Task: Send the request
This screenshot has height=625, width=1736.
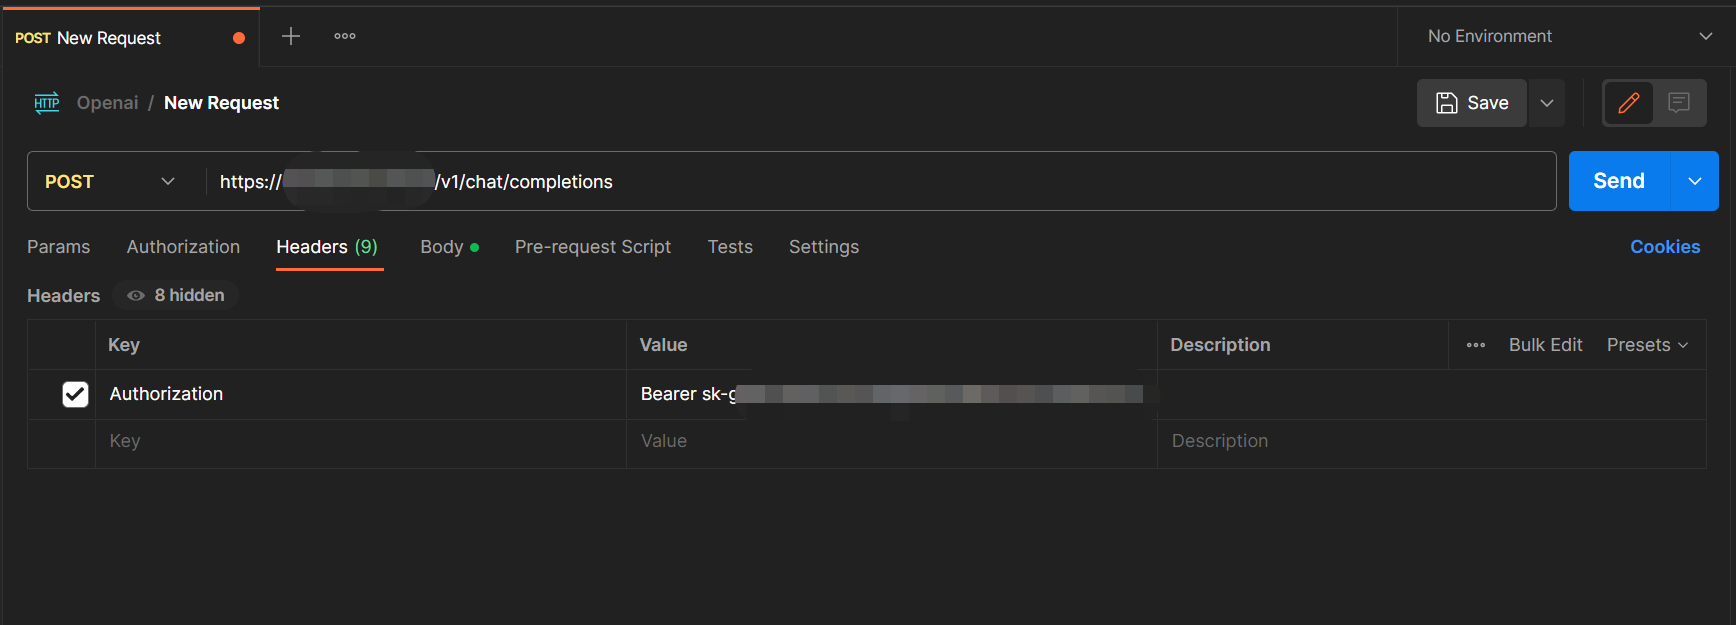Action: coord(1619,181)
